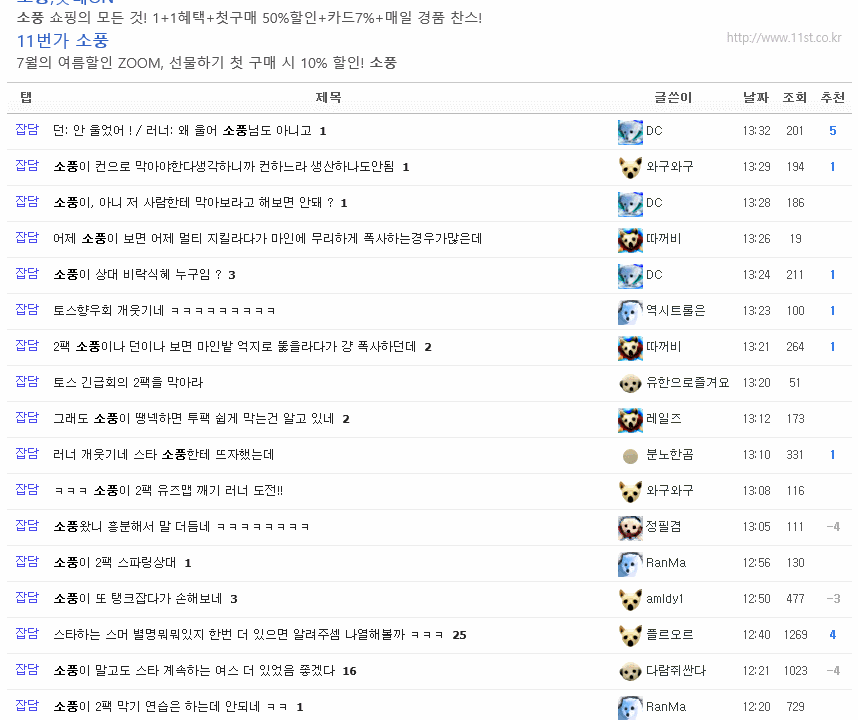Open post '소풍이 2팩 막기 연습은 하는데'
This screenshot has width=858, height=720.
170,707
